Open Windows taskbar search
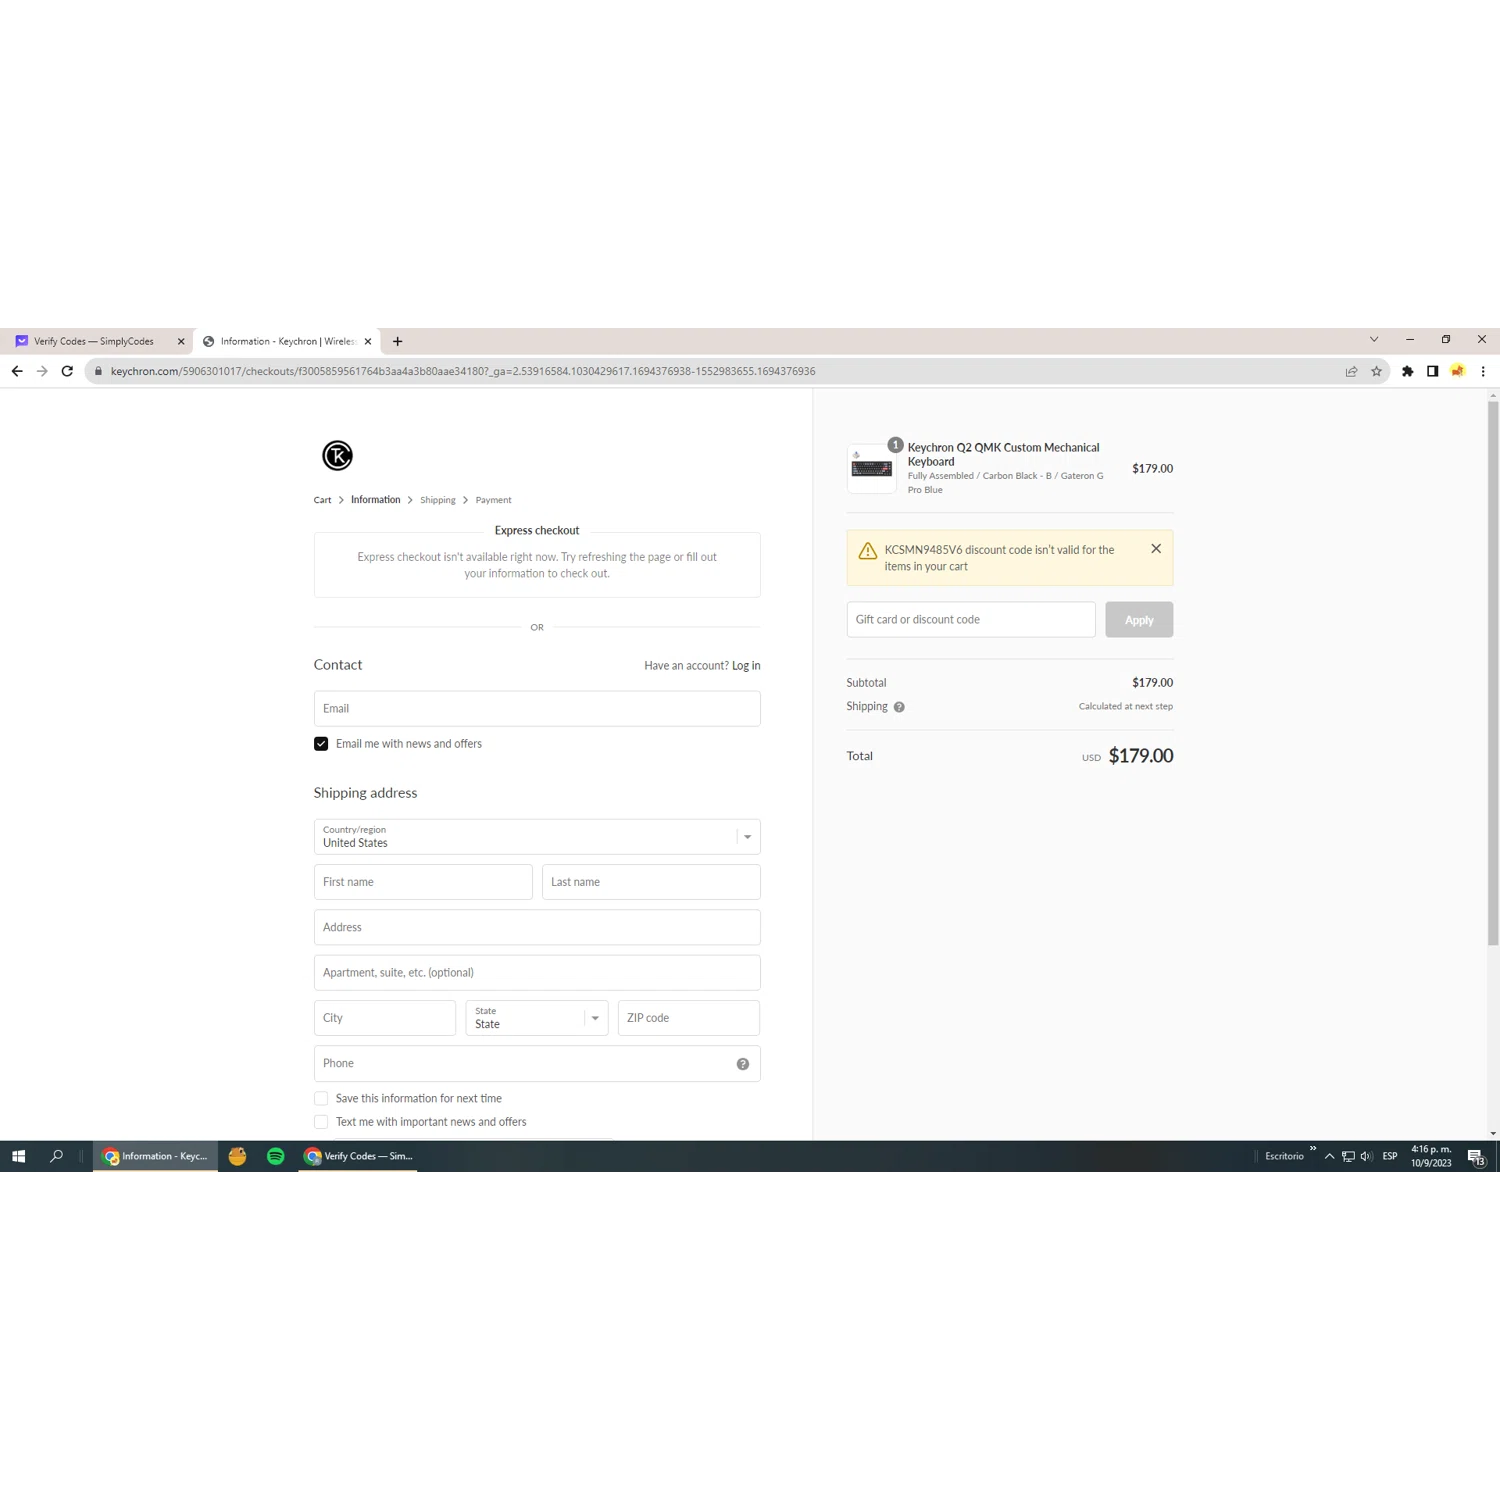1500x1500 pixels. pyautogui.click(x=56, y=1156)
